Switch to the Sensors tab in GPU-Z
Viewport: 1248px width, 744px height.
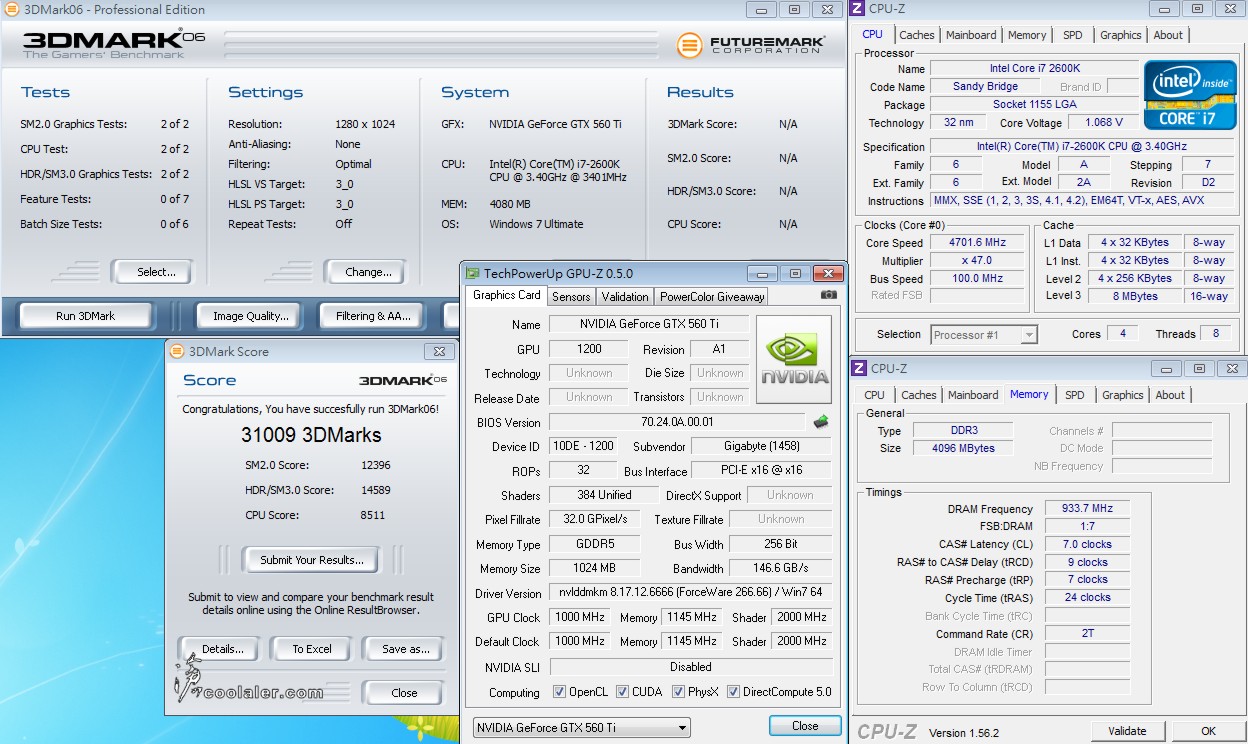click(x=571, y=296)
